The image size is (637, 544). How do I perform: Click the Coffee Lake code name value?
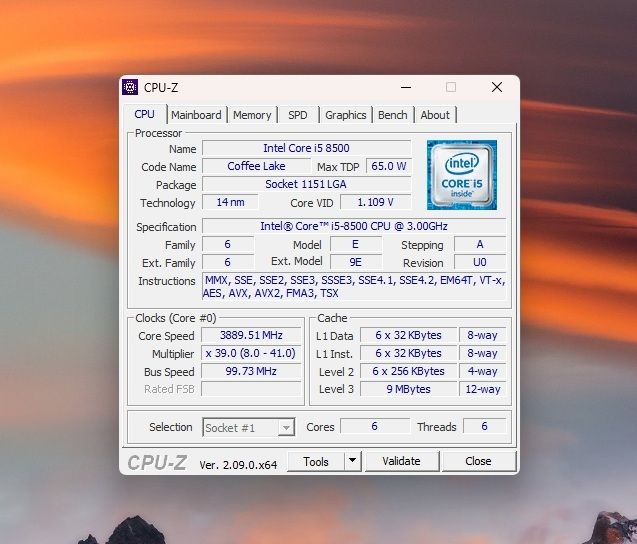[256, 166]
